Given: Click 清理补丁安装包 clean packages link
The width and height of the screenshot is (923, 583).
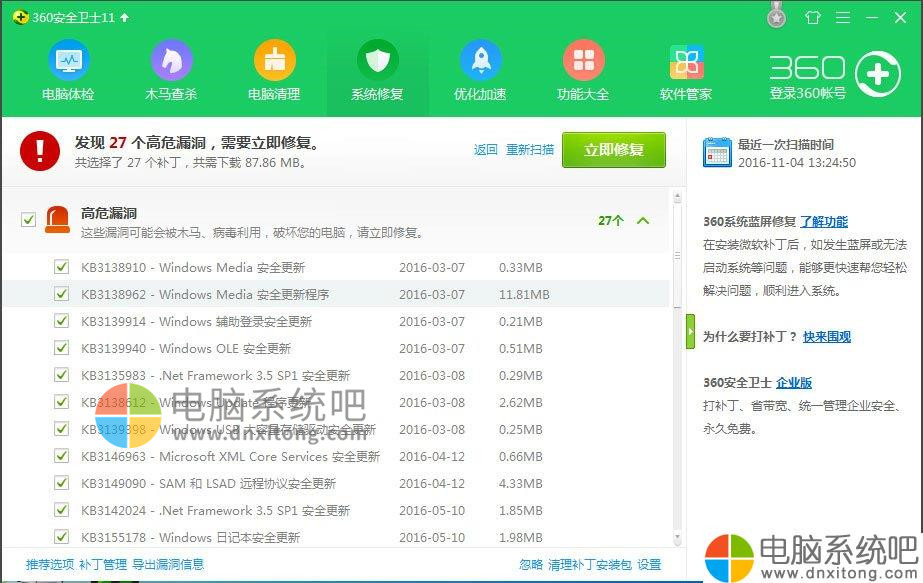Looking at the screenshot, I should pos(590,564).
